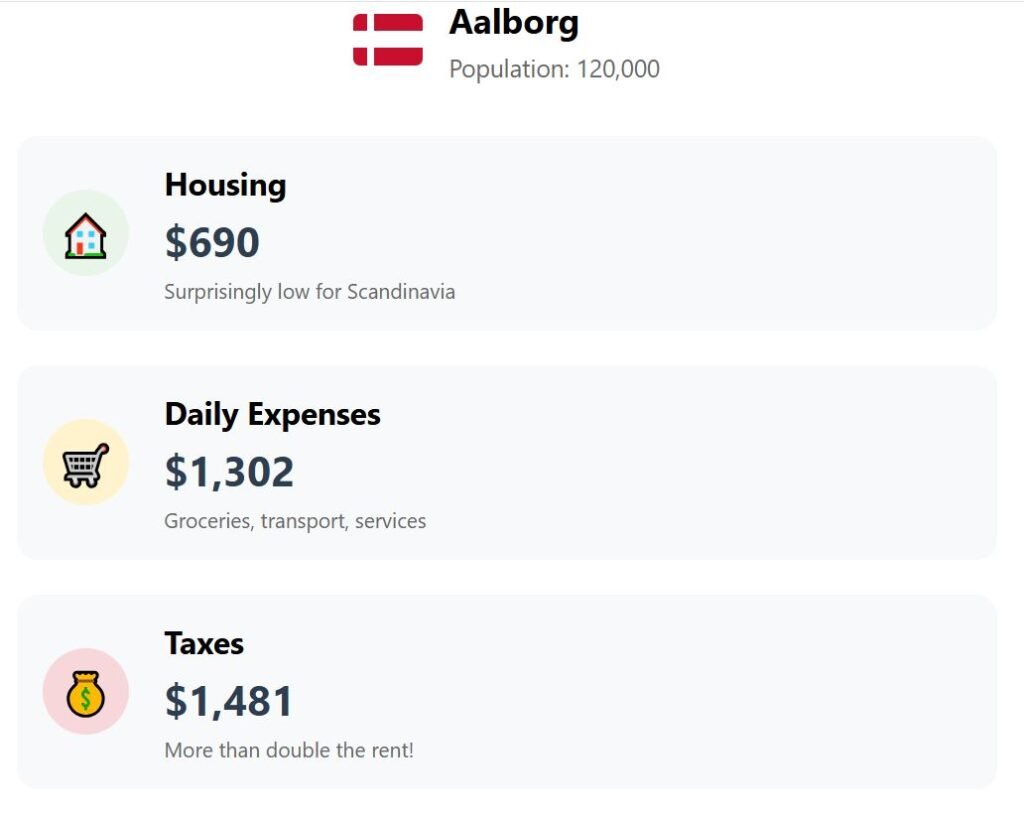This screenshot has height=817, width=1024.
Task: Click the shopping cart icon
Action: click(86, 465)
